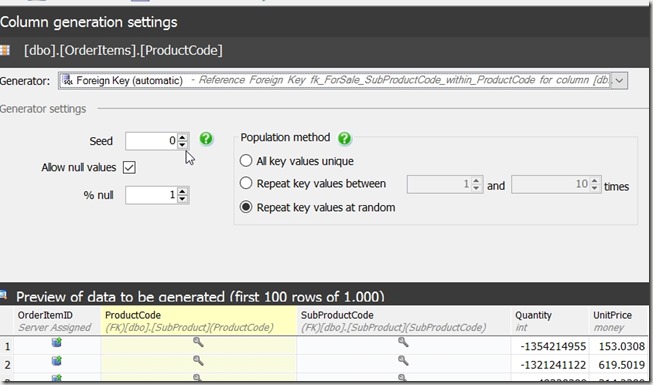Select the UnitPrice cell 153.0308

click(x=619, y=346)
